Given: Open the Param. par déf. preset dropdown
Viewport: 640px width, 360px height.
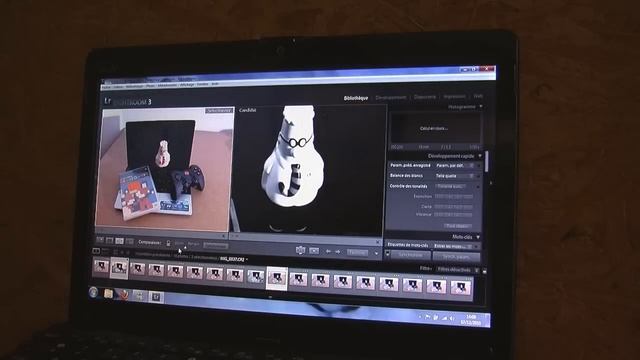Looking at the screenshot, I should (x=455, y=165).
